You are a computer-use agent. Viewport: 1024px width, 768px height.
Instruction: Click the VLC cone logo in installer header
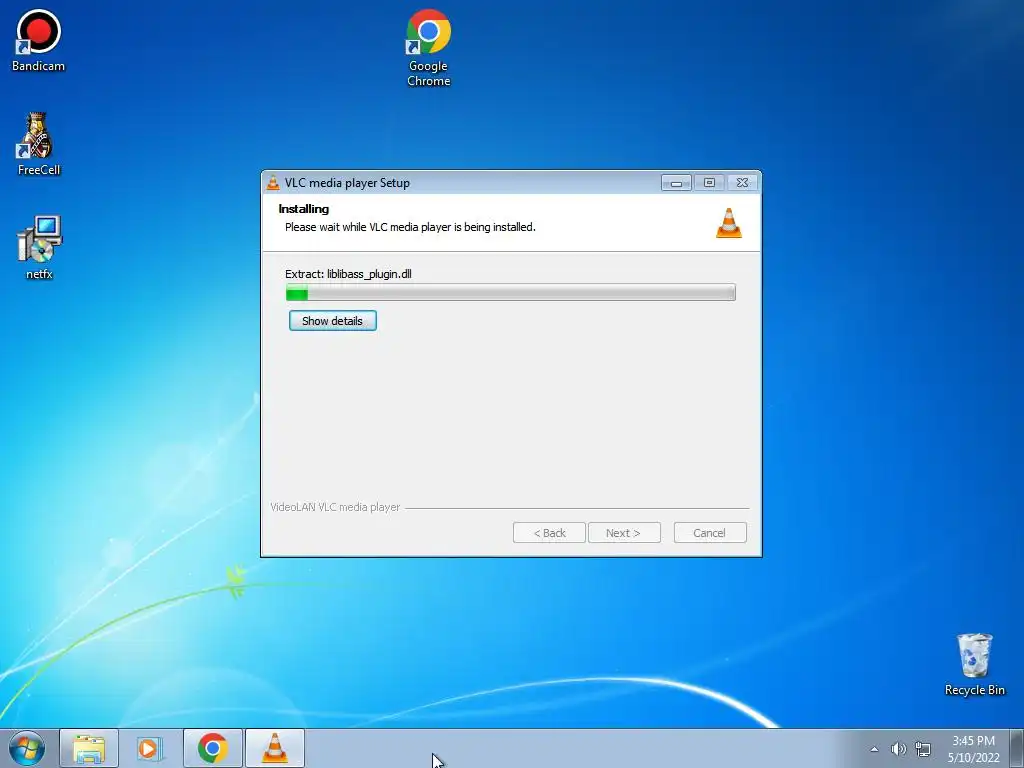click(x=729, y=223)
